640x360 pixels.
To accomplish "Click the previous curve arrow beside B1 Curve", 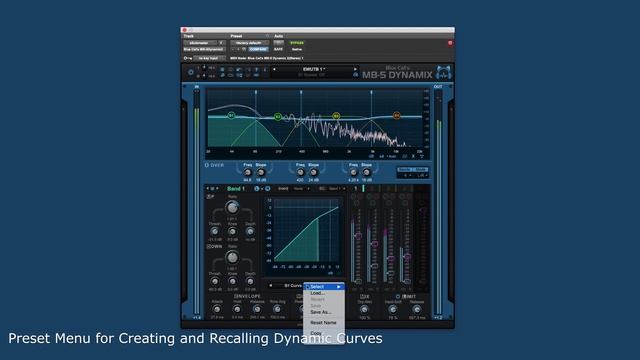I will [270, 285].
